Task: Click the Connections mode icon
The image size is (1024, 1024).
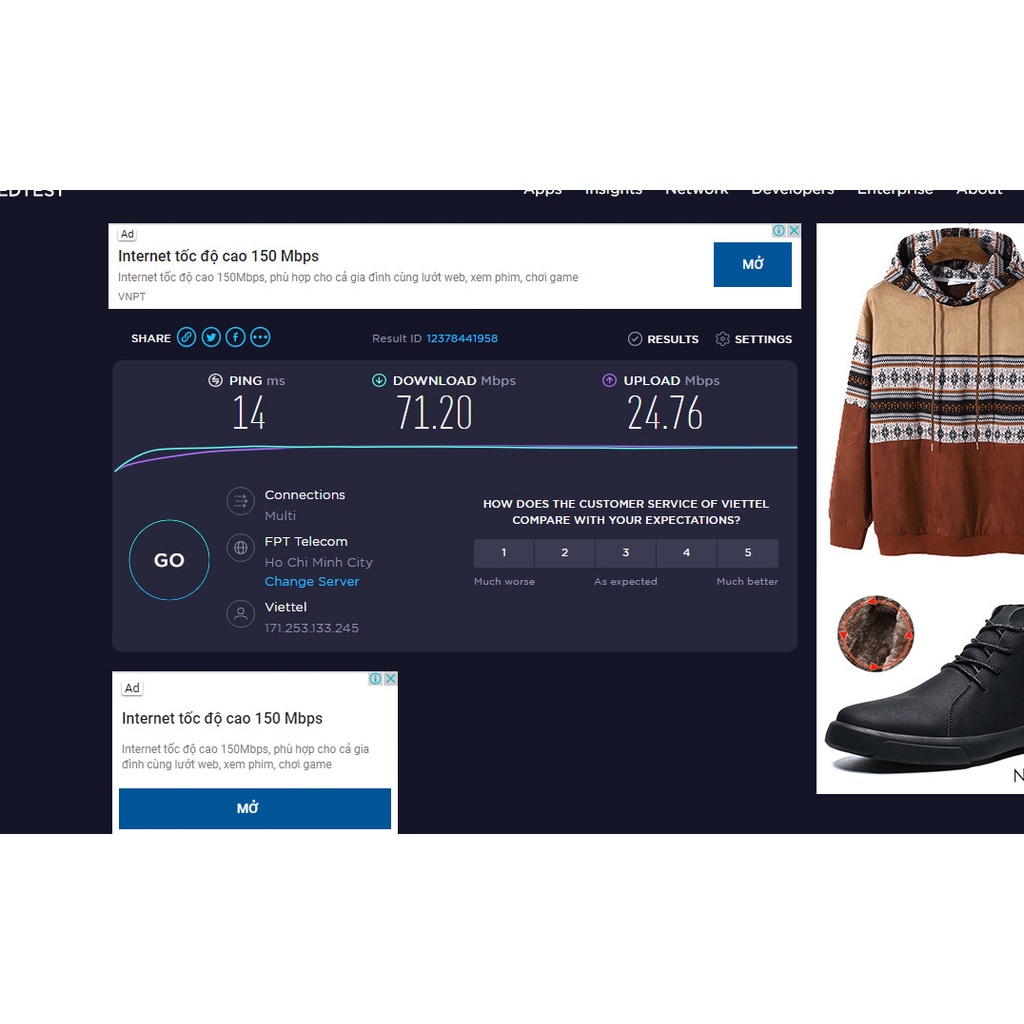Action: click(x=240, y=501)
